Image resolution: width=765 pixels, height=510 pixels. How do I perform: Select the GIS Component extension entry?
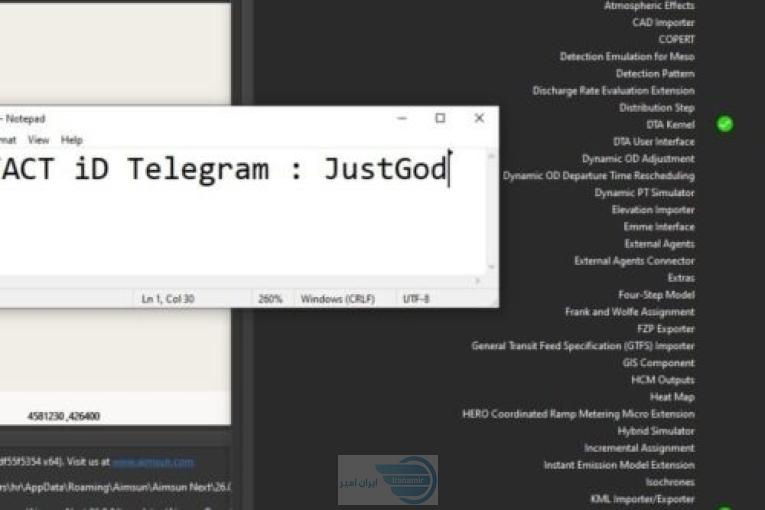point(658,363)
